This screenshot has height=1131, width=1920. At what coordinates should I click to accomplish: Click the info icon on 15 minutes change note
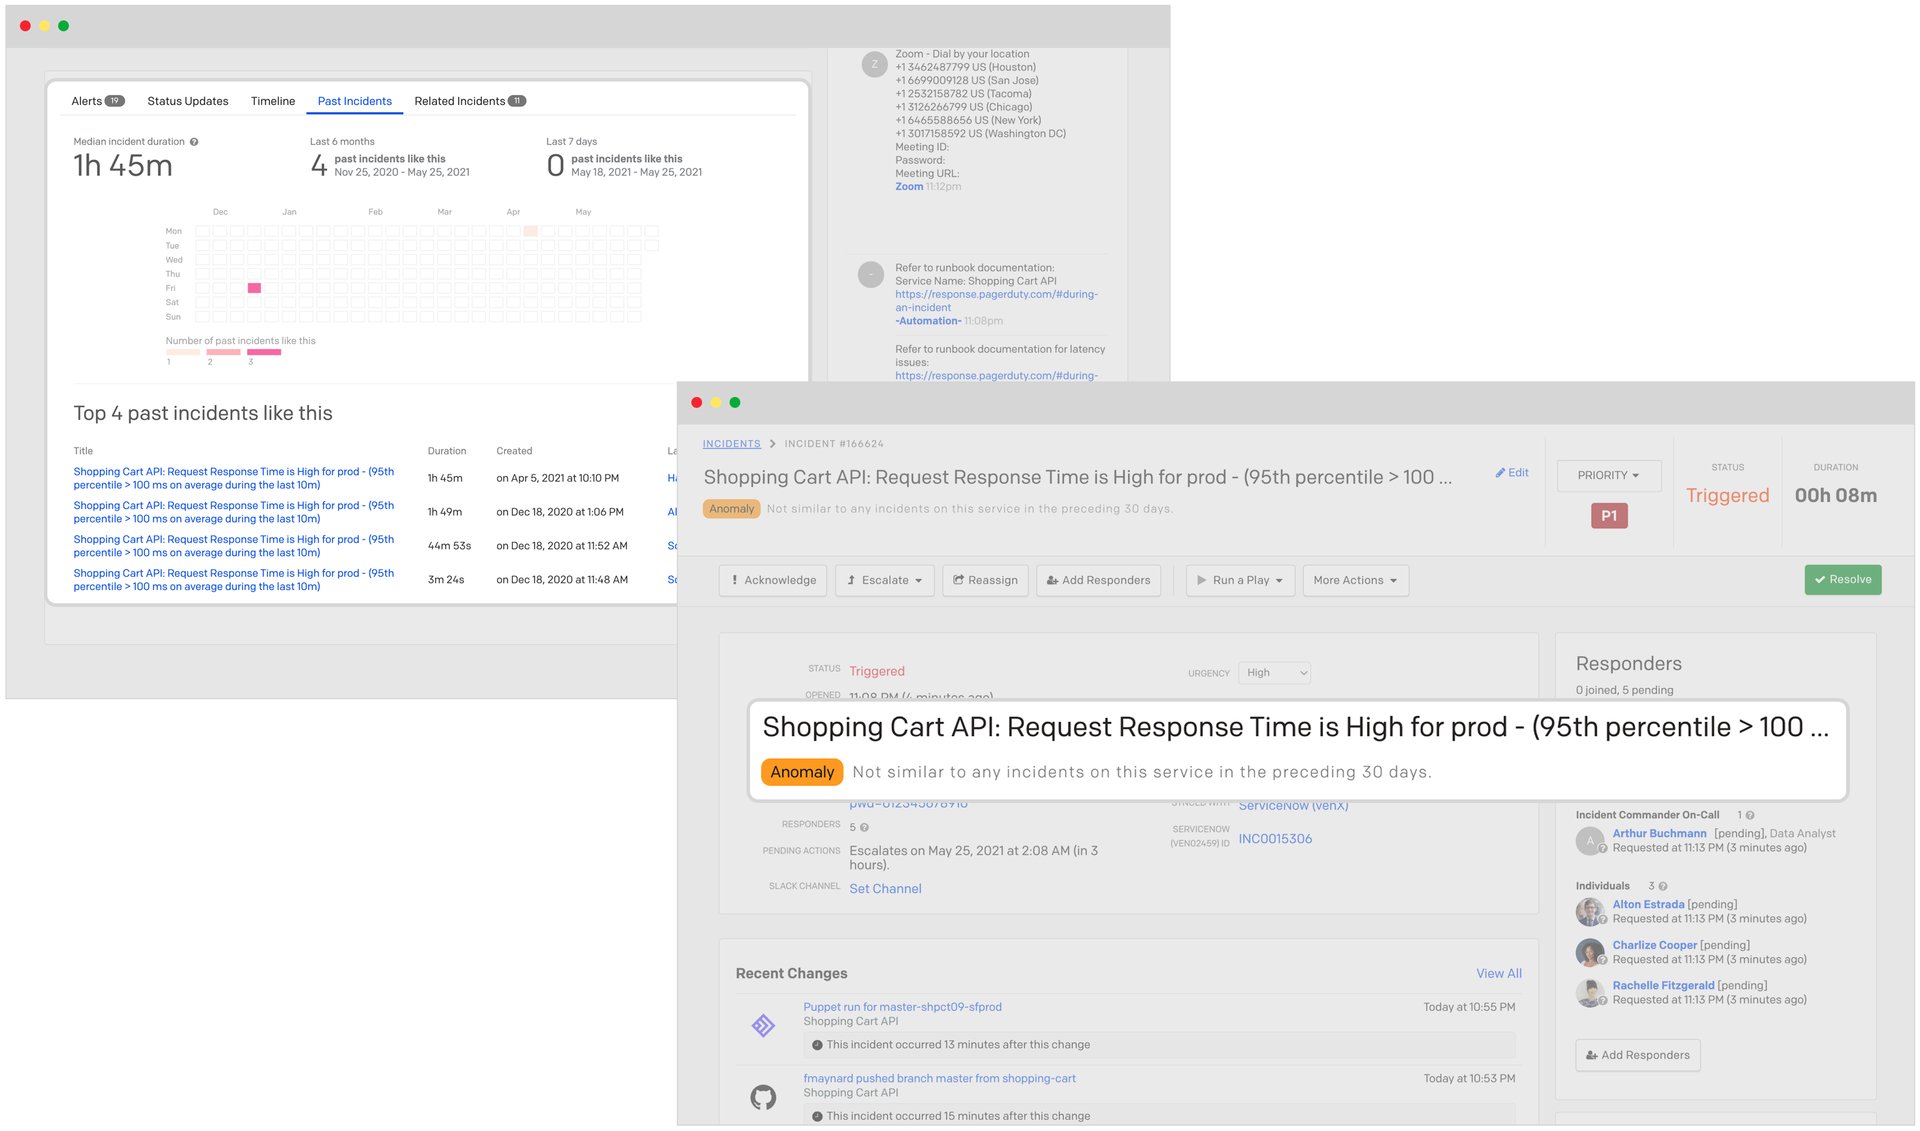click(x=817, y=1117)
